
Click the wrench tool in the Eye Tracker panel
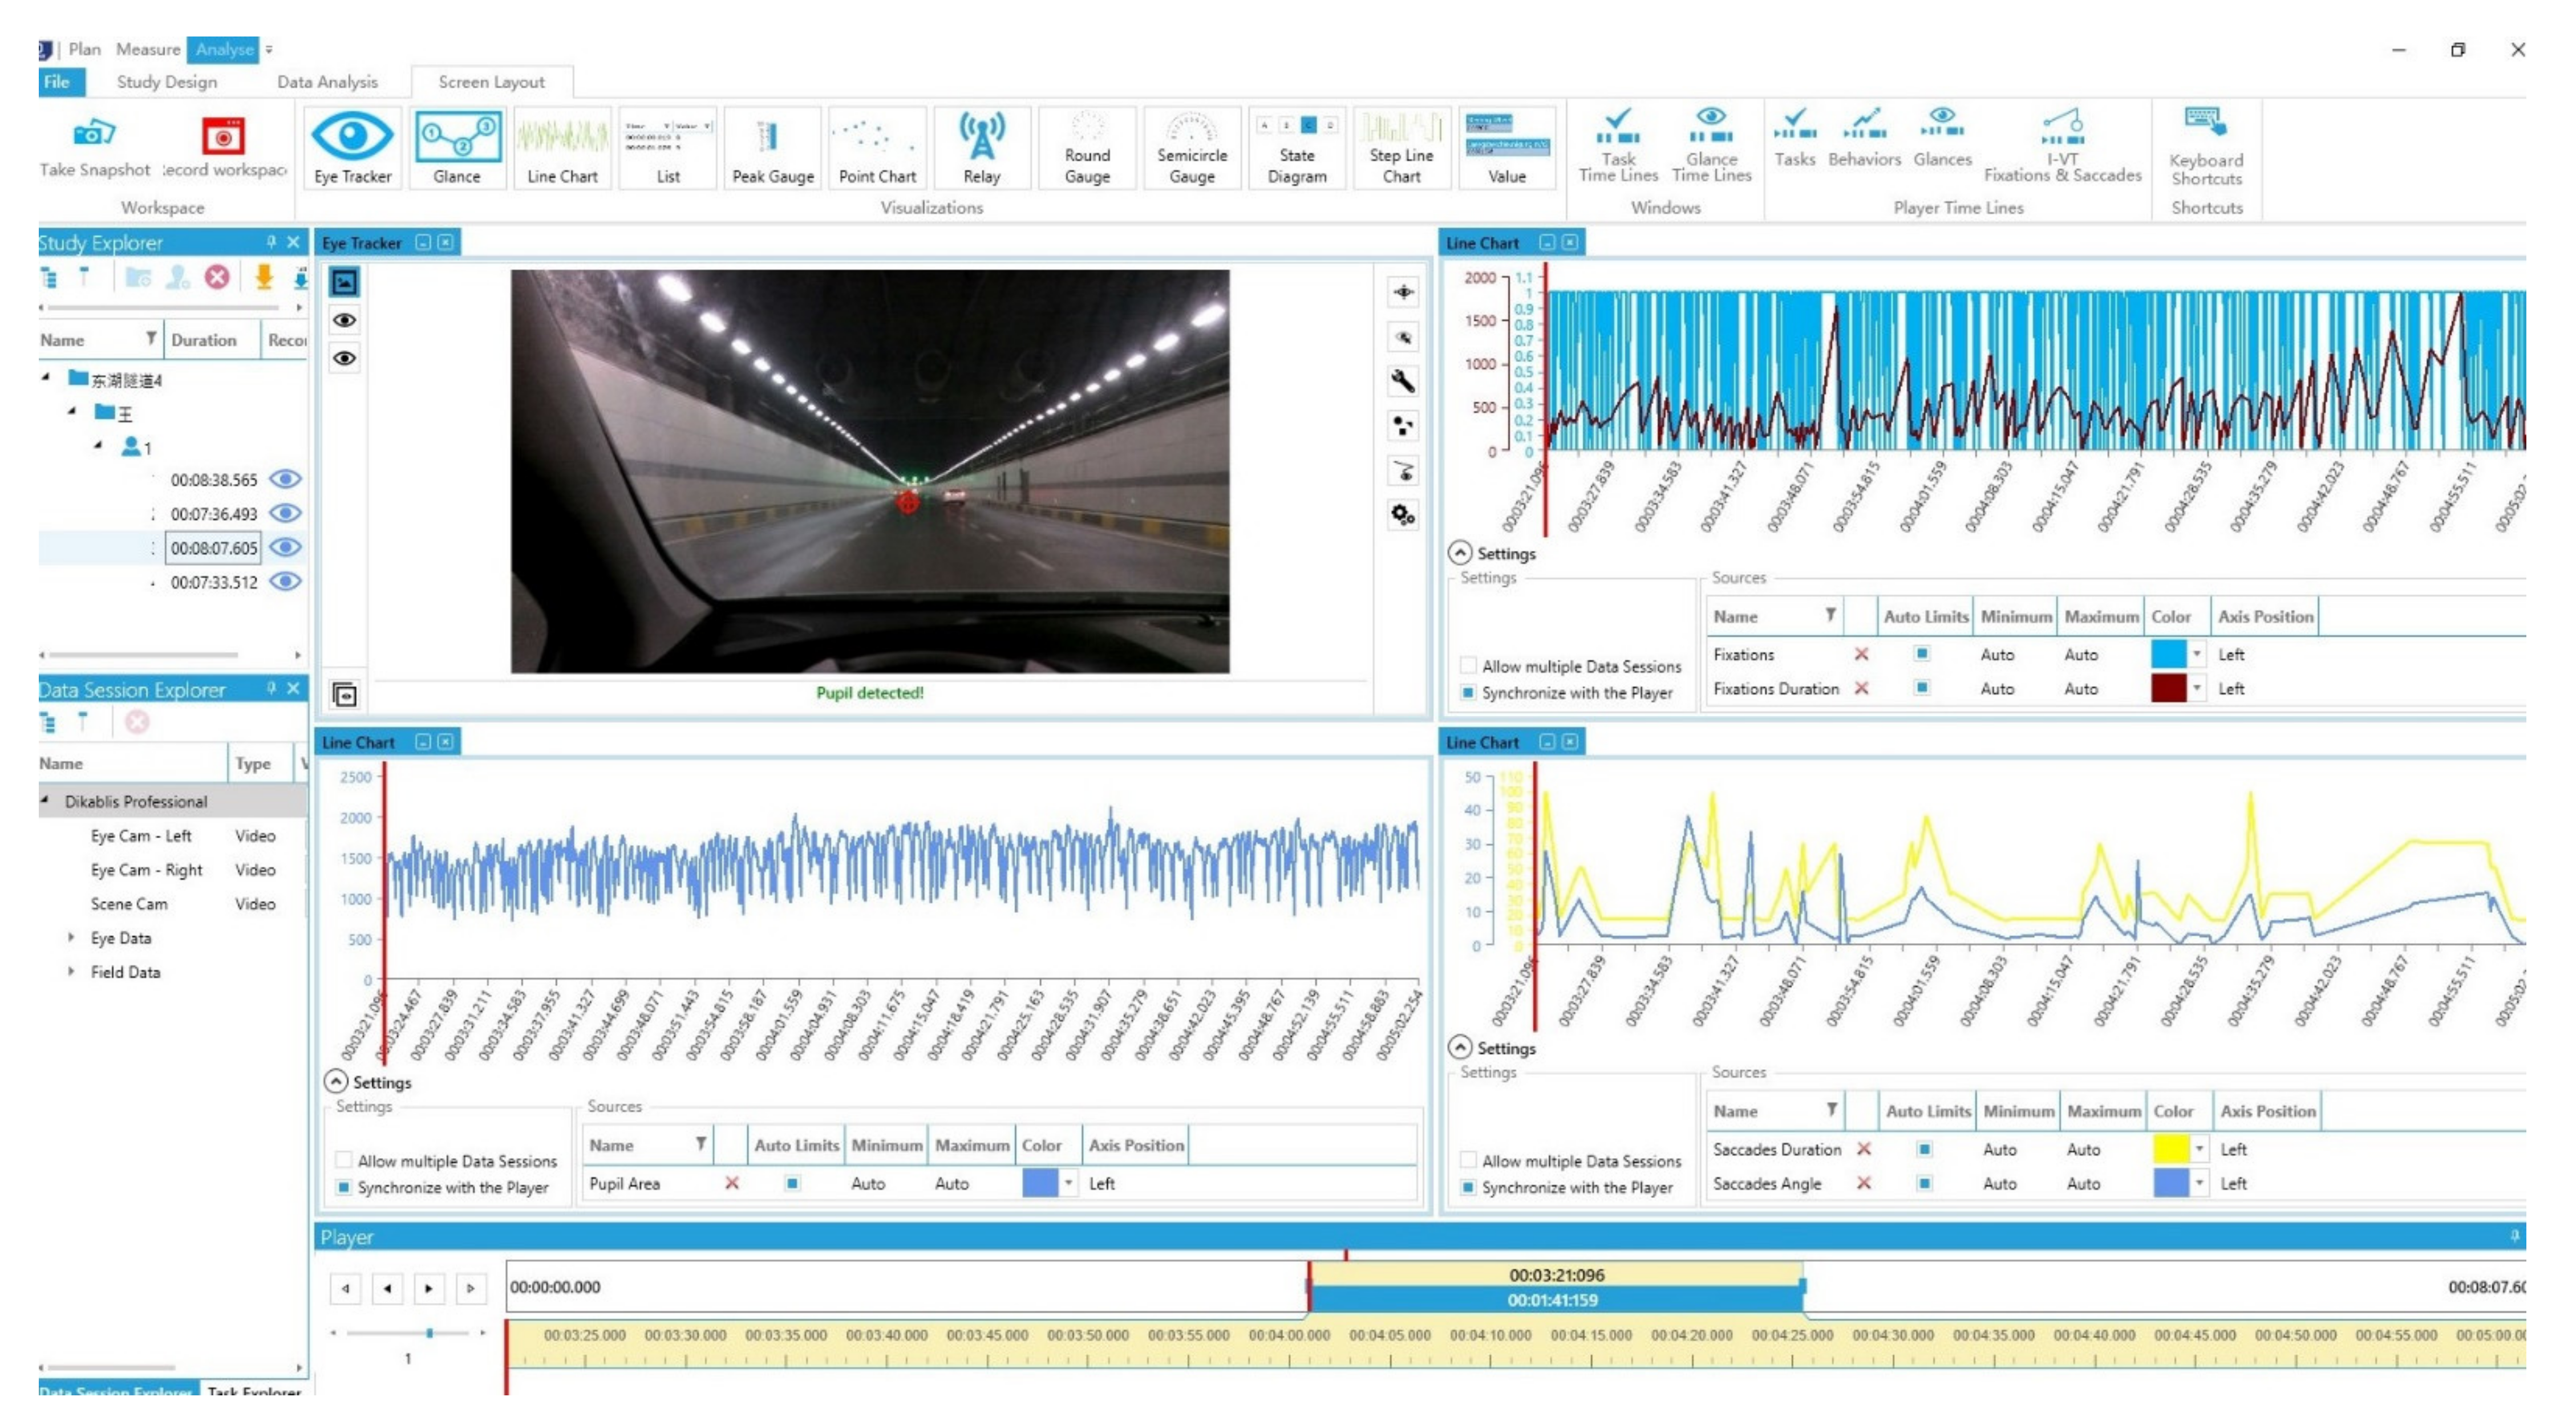pyautogui.click(x=1402, y=382)
